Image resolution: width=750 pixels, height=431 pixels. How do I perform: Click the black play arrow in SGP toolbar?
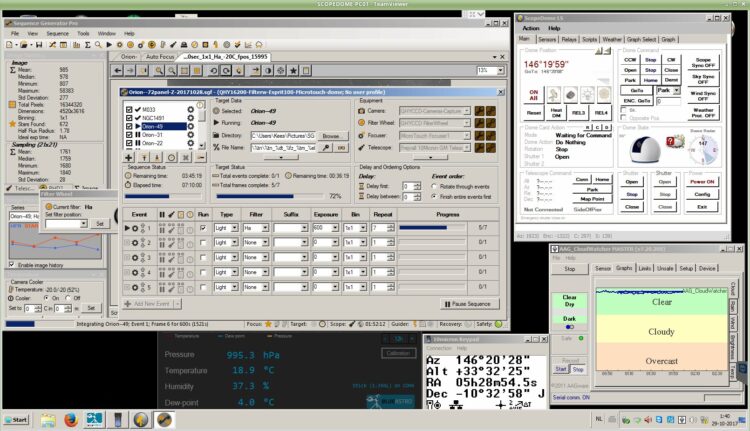coord(109,44)
